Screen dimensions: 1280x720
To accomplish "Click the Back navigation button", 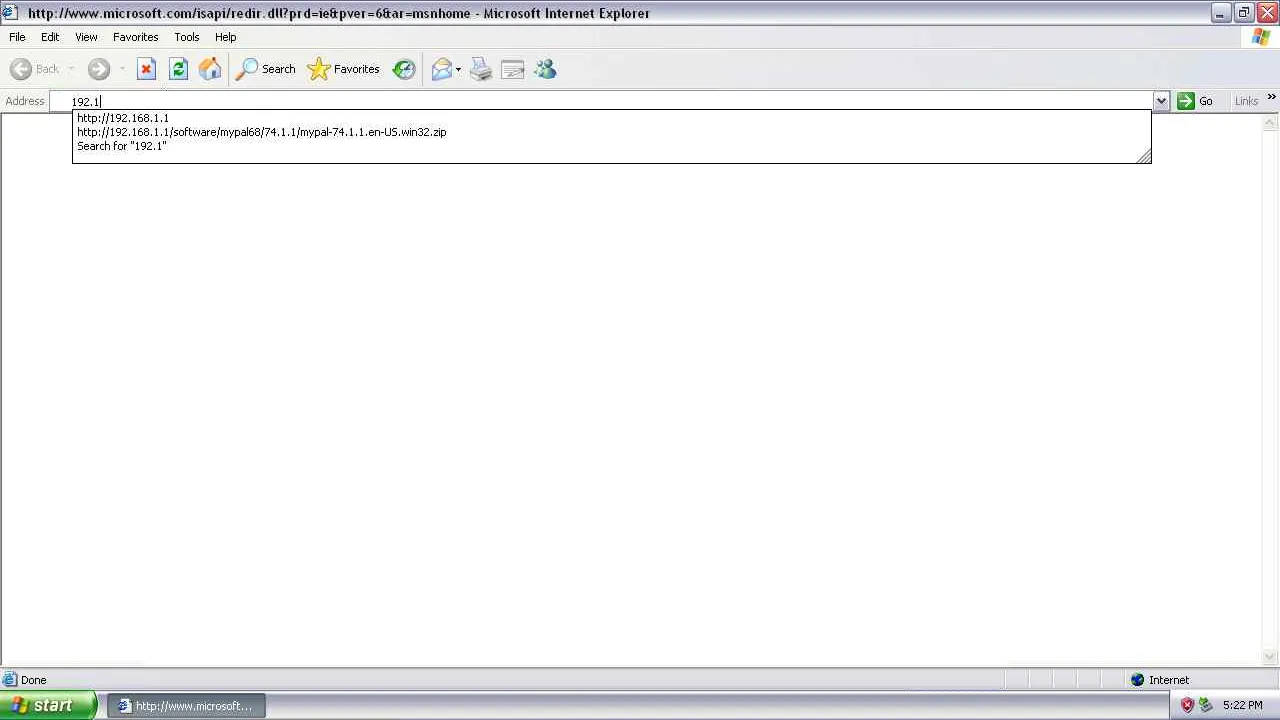I will click(35, 69).
